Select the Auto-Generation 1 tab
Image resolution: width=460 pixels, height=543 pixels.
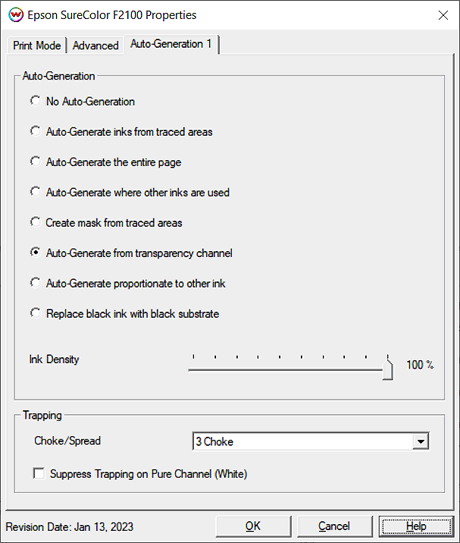coord(171,44)
